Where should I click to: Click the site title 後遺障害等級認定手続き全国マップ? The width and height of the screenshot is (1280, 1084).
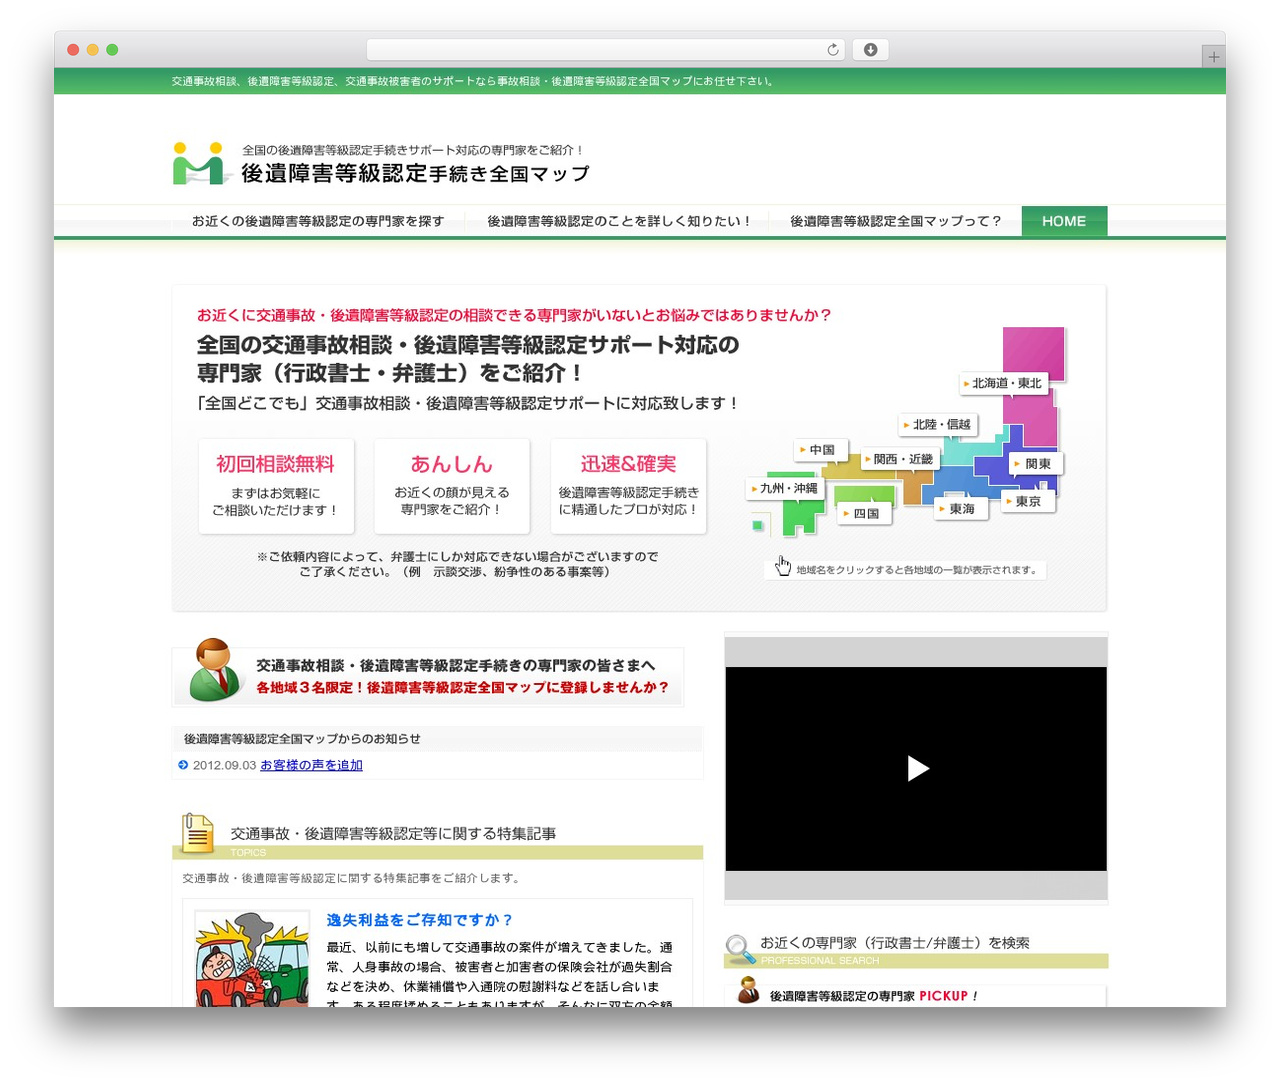(415, 174)
